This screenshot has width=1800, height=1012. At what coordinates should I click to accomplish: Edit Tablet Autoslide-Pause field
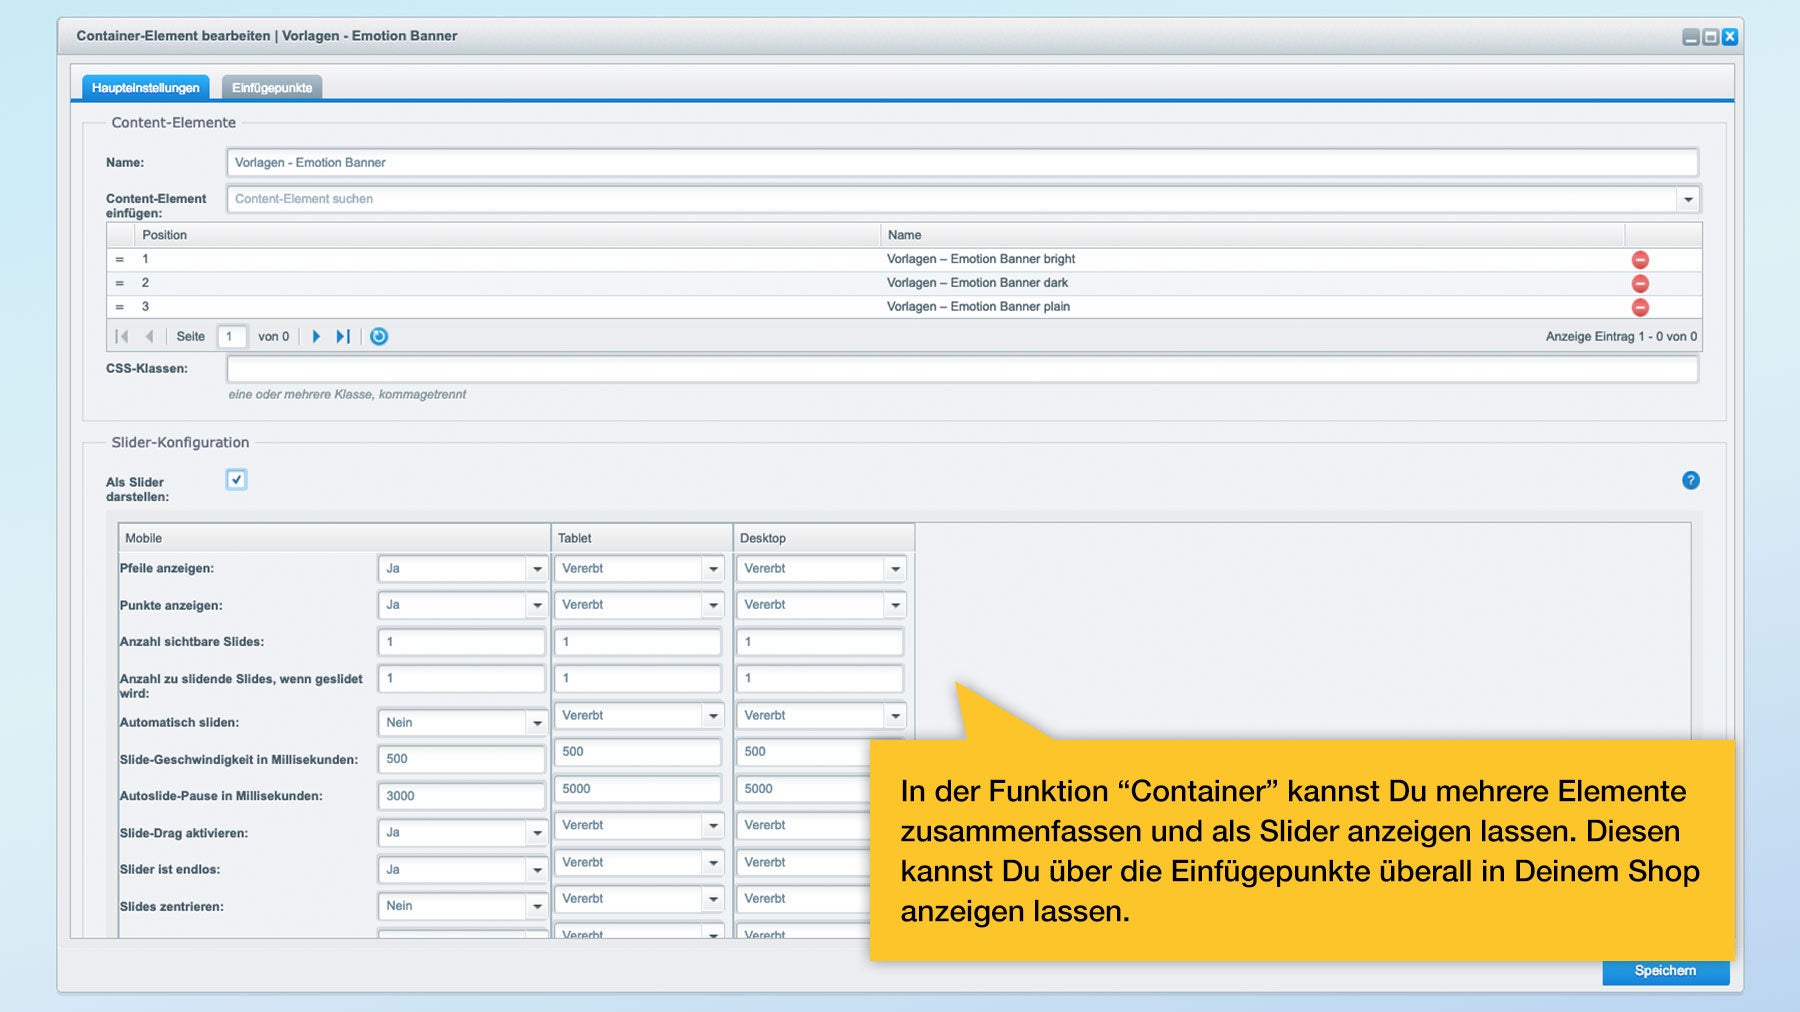[x=638, y=789]
